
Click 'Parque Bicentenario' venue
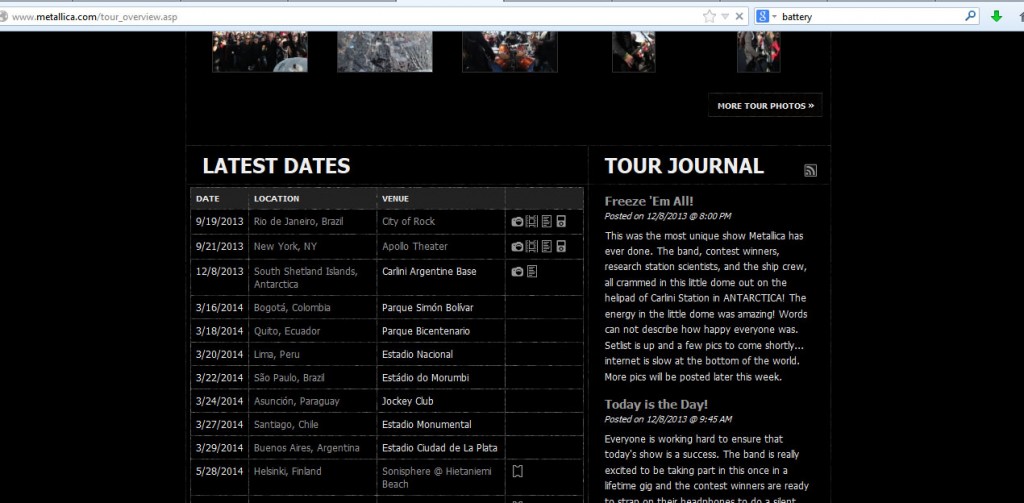426,331
